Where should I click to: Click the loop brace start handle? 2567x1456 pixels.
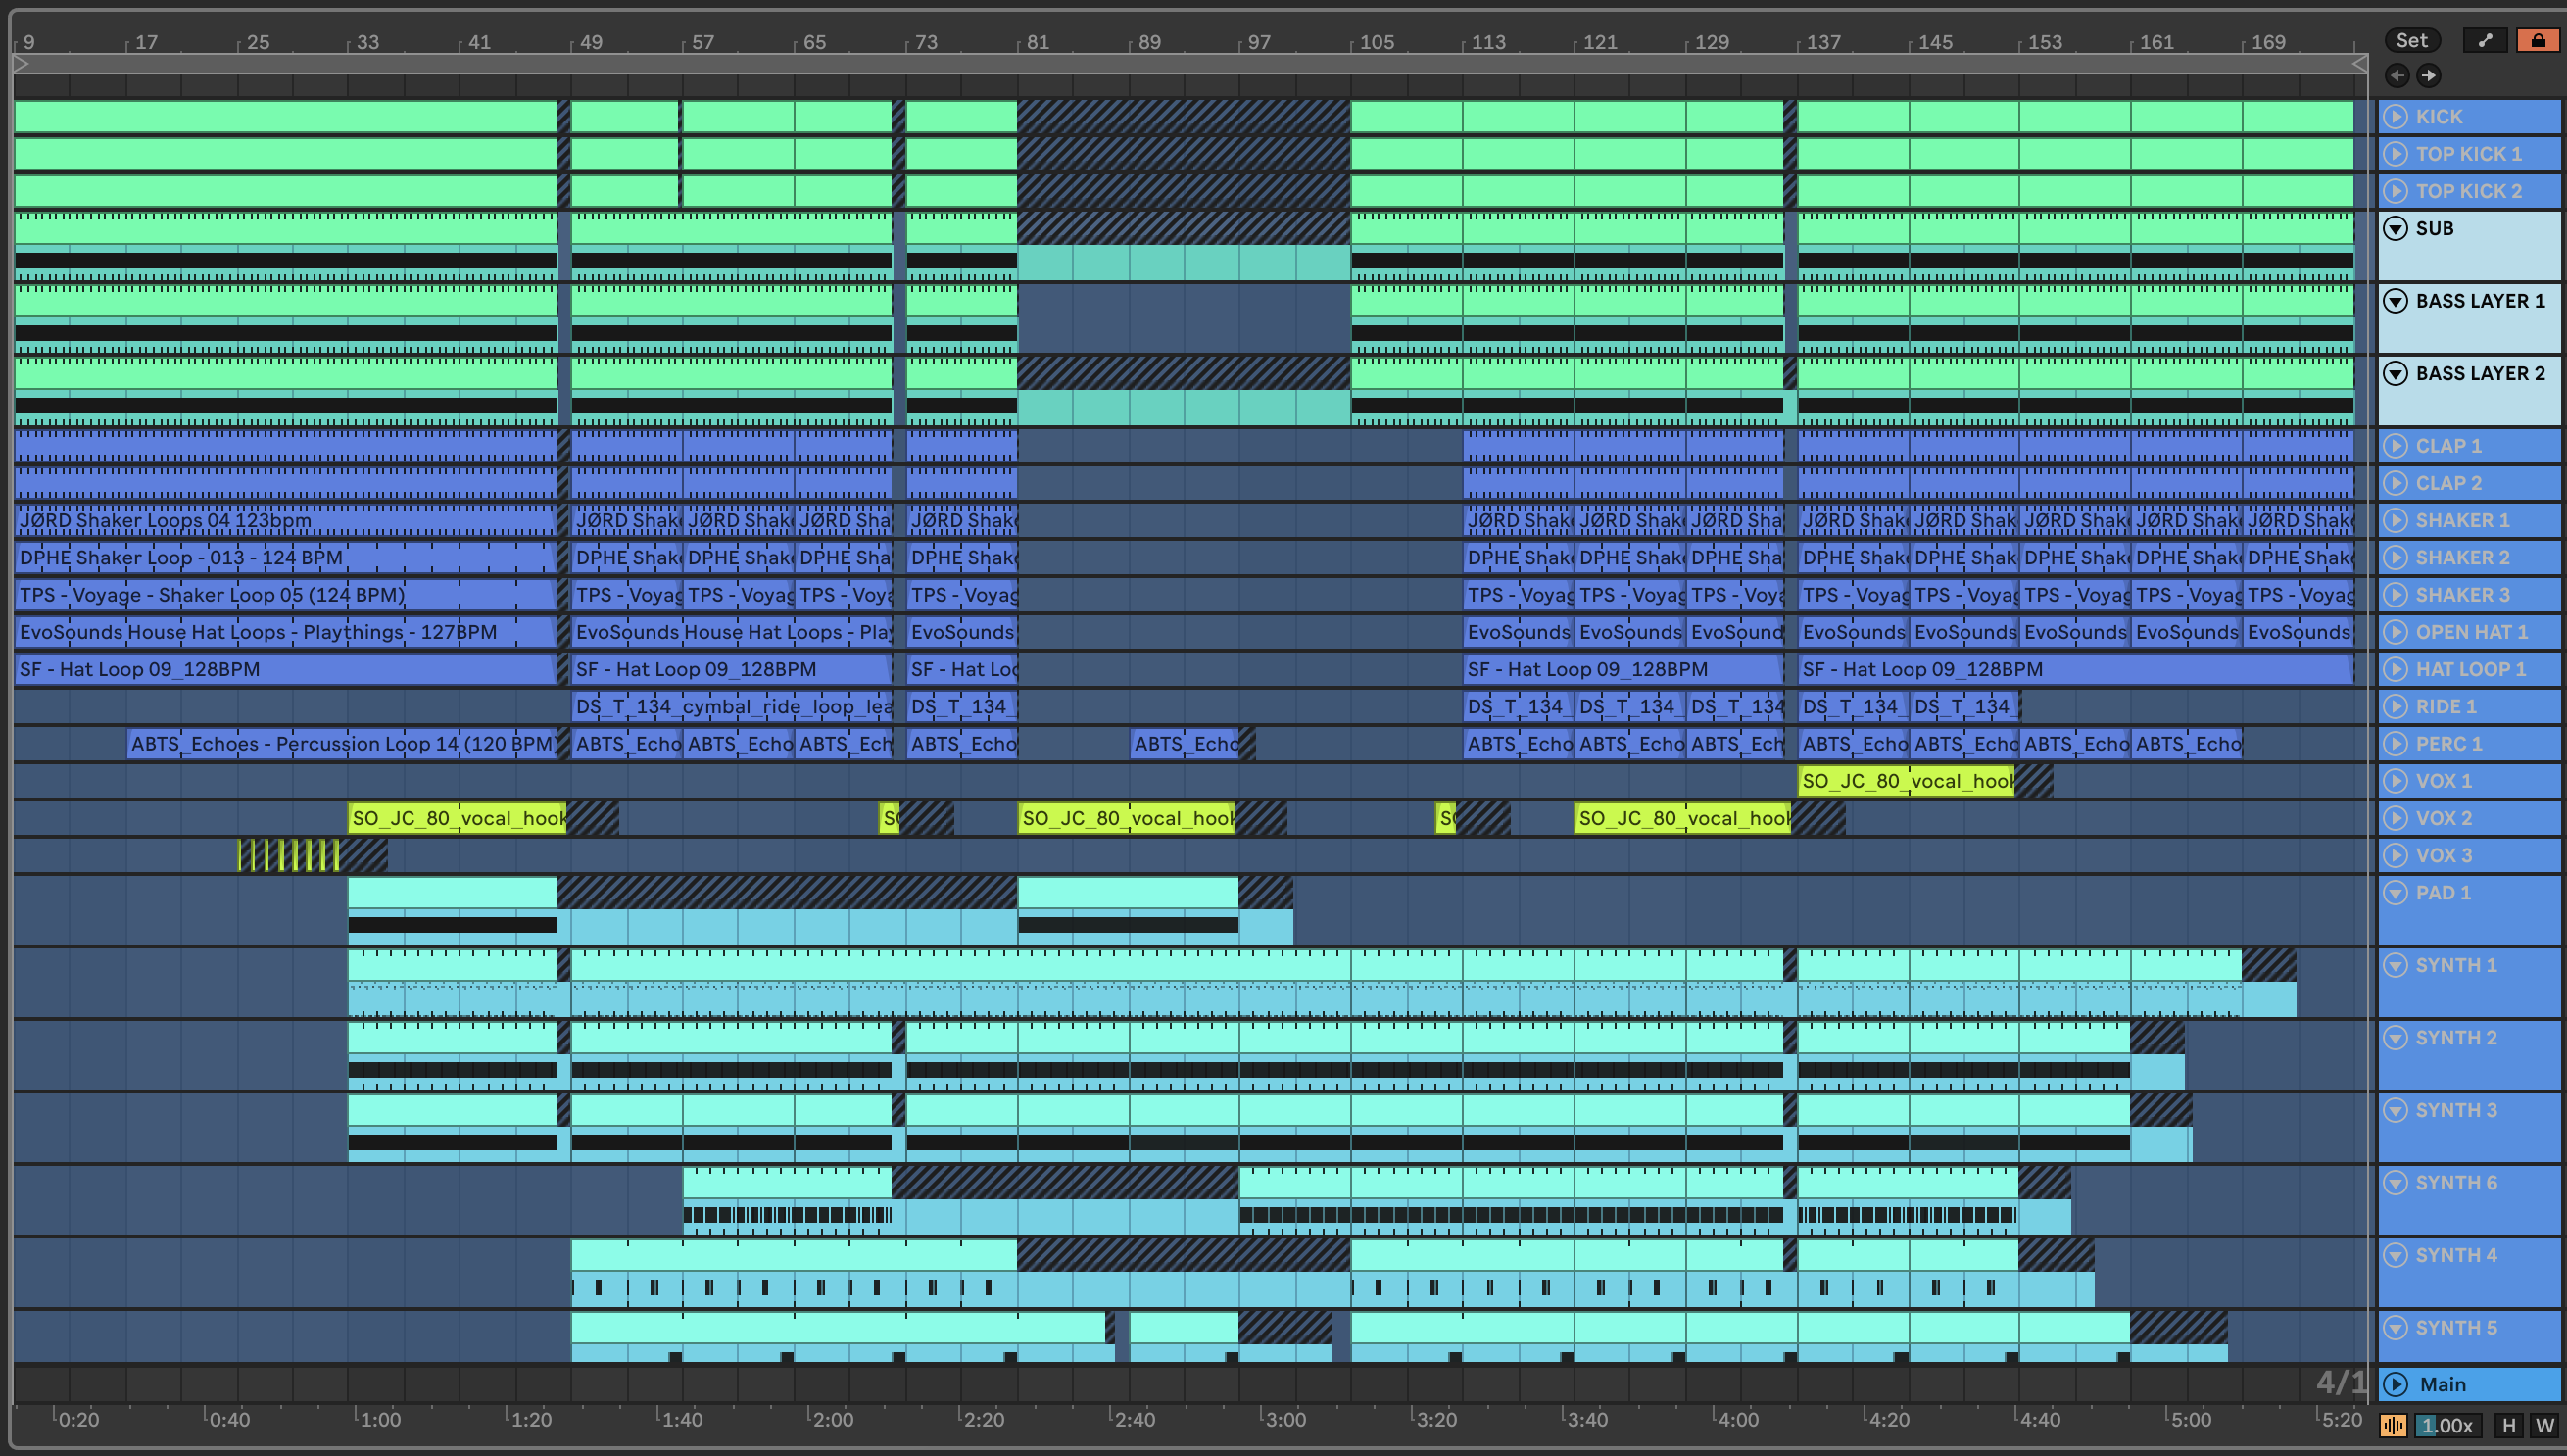[x=21, y=63]
